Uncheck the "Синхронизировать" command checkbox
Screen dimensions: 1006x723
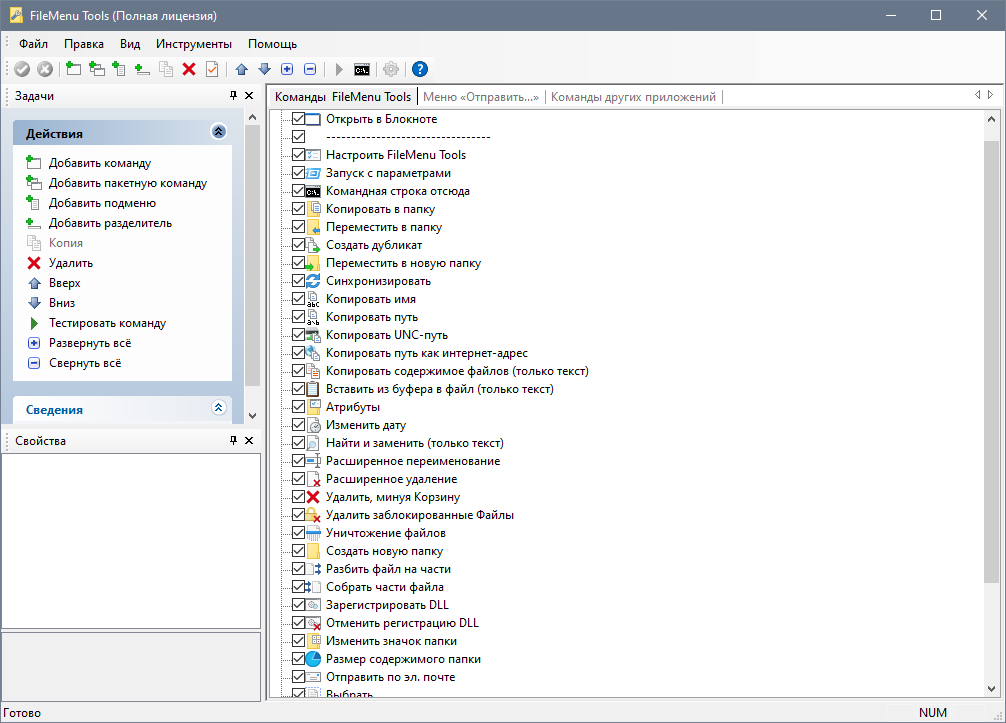coord(298,281)
